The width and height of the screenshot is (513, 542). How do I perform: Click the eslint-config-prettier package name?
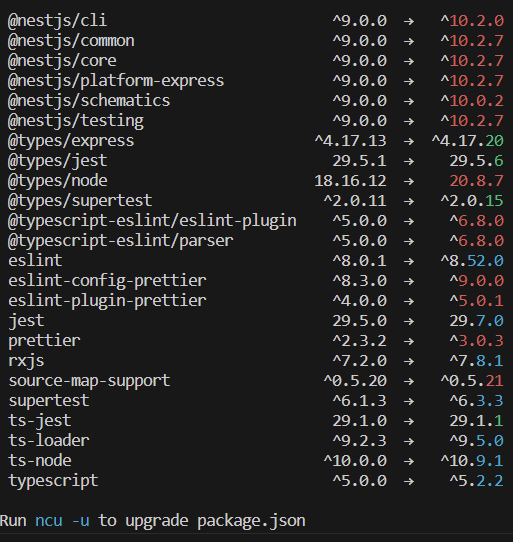tap(107, 281)
